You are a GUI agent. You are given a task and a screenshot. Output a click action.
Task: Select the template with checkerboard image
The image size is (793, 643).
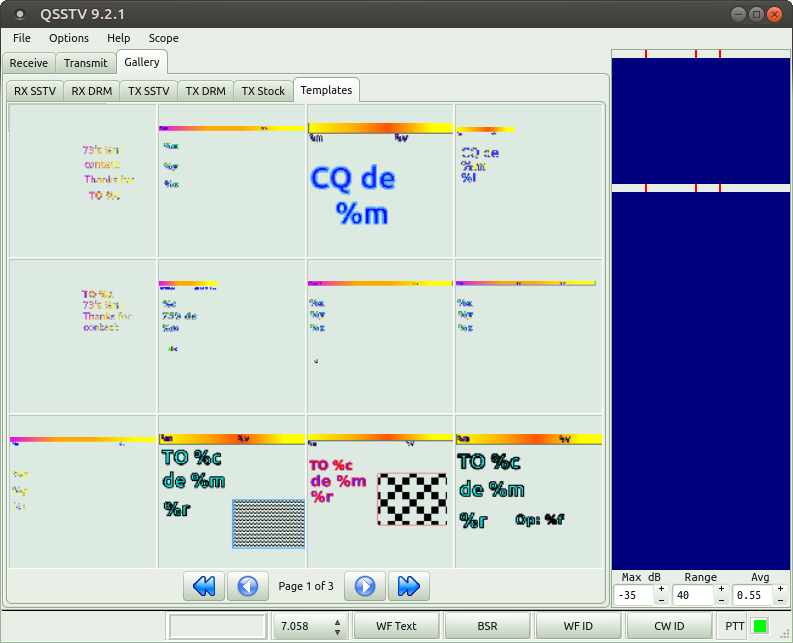pos(380,491)
